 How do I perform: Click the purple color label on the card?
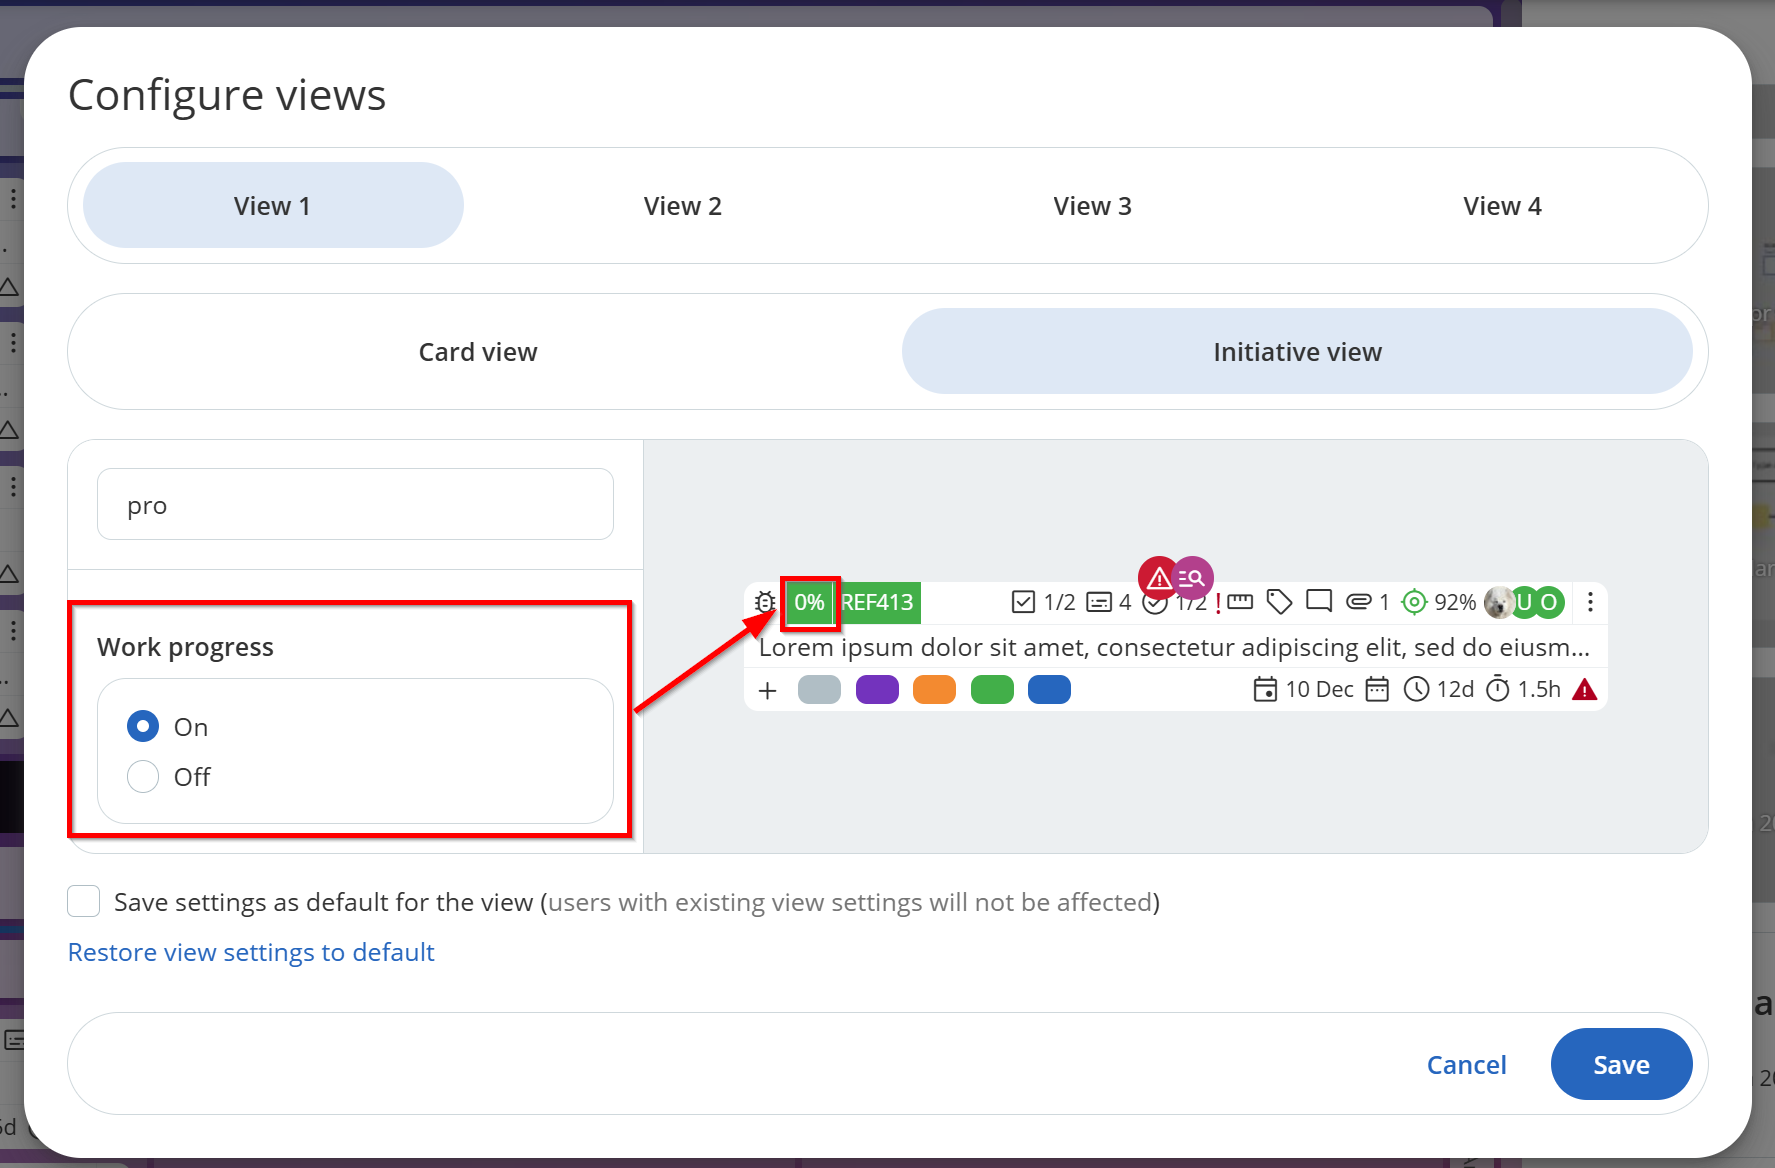click(x=877, y=690)
